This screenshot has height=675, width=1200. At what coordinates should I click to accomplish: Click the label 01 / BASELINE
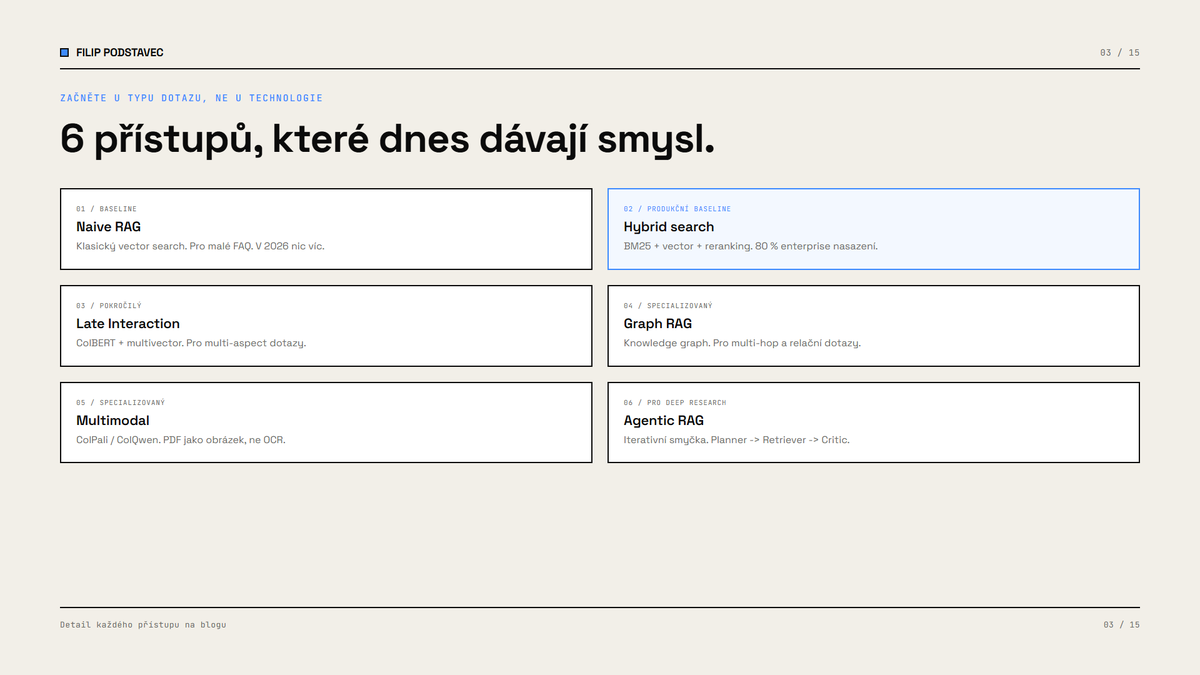(x=106, y=209)
